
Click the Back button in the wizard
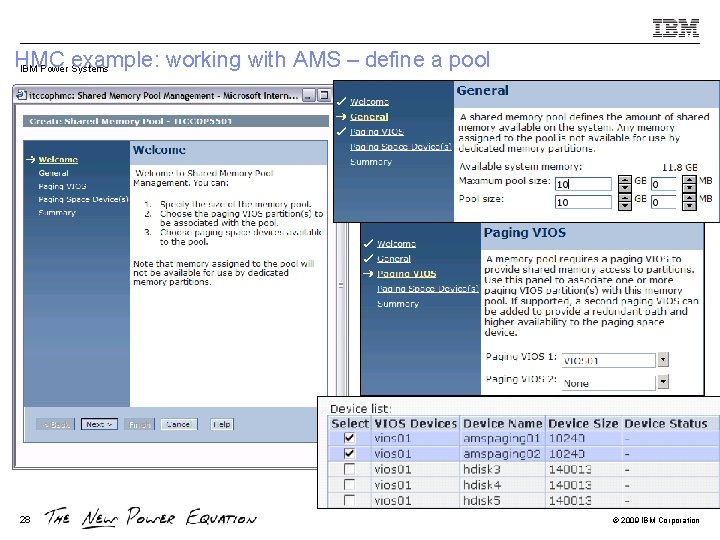(x=56, y=425)
